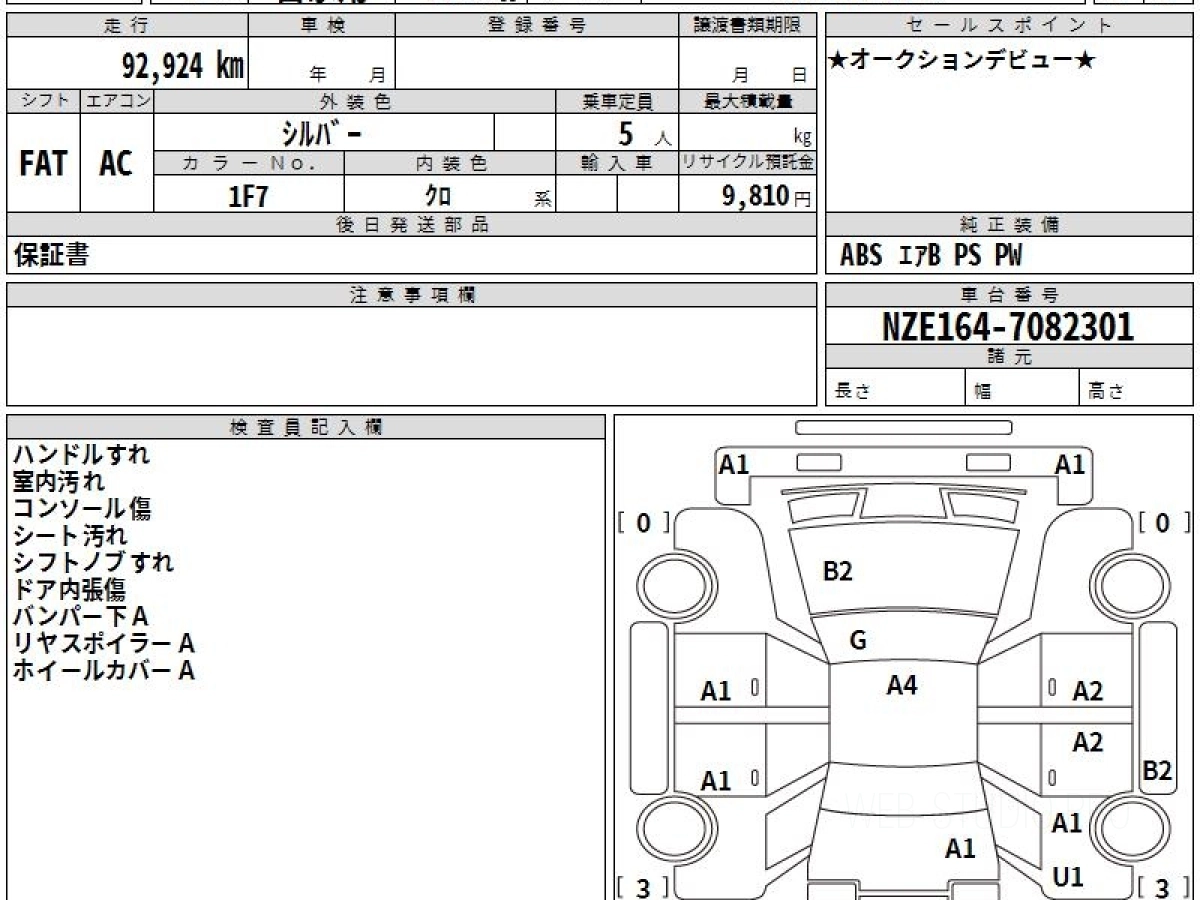Click the upper A2 door mark

(1087, 691)
